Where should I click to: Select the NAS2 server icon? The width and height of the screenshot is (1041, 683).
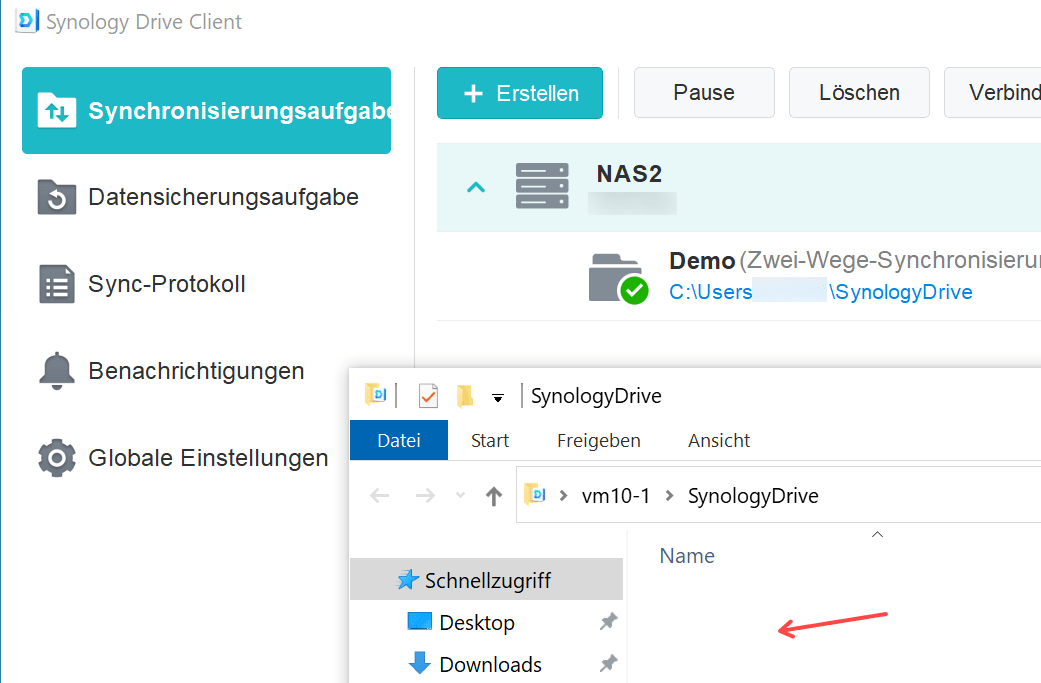[x=541, y=187]
